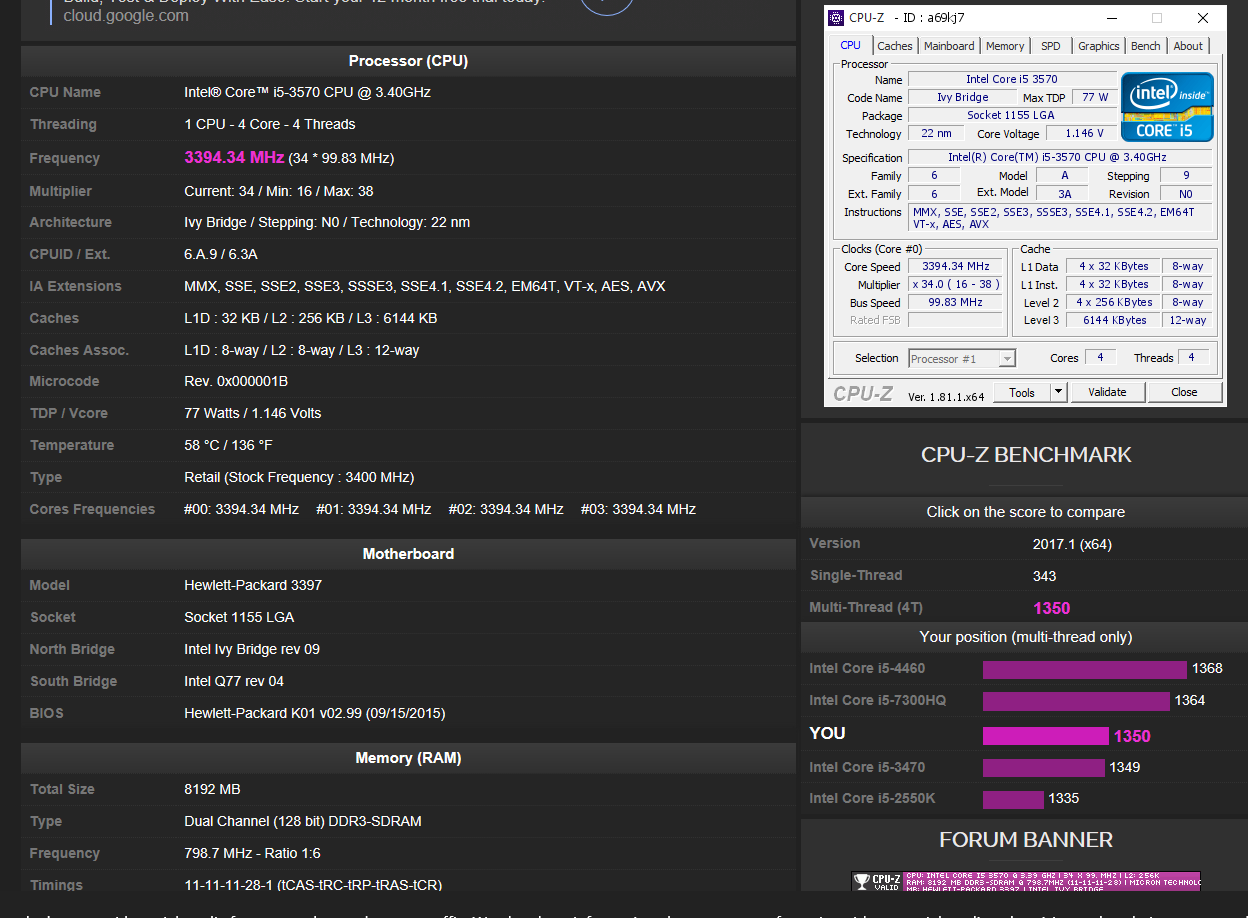This screenshot has height=918, width=1248.
Task: Click the BIOS version K01 v02.99 text
Action: click(x=315, y=713)
